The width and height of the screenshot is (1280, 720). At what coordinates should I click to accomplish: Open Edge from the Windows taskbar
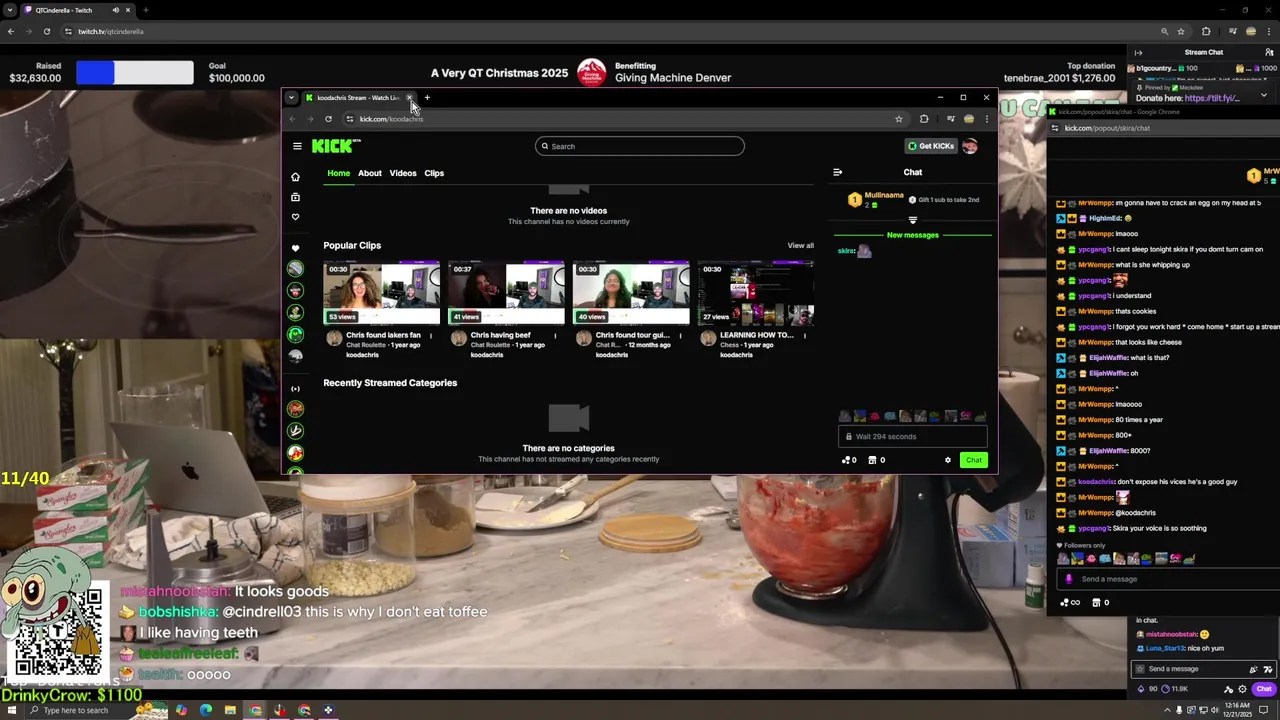[x=206, y=711]
